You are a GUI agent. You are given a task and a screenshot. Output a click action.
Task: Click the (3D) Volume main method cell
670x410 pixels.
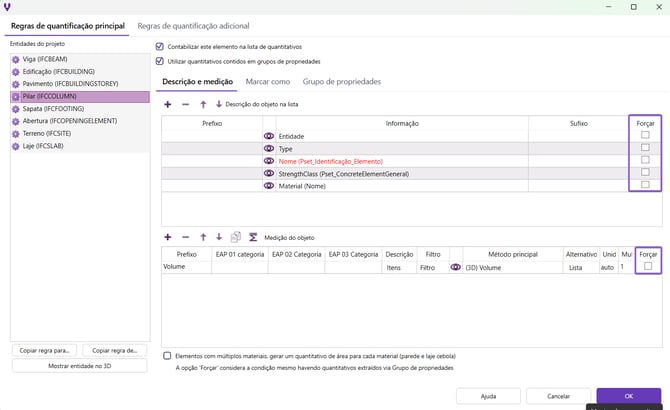click(x=513, y=267)
